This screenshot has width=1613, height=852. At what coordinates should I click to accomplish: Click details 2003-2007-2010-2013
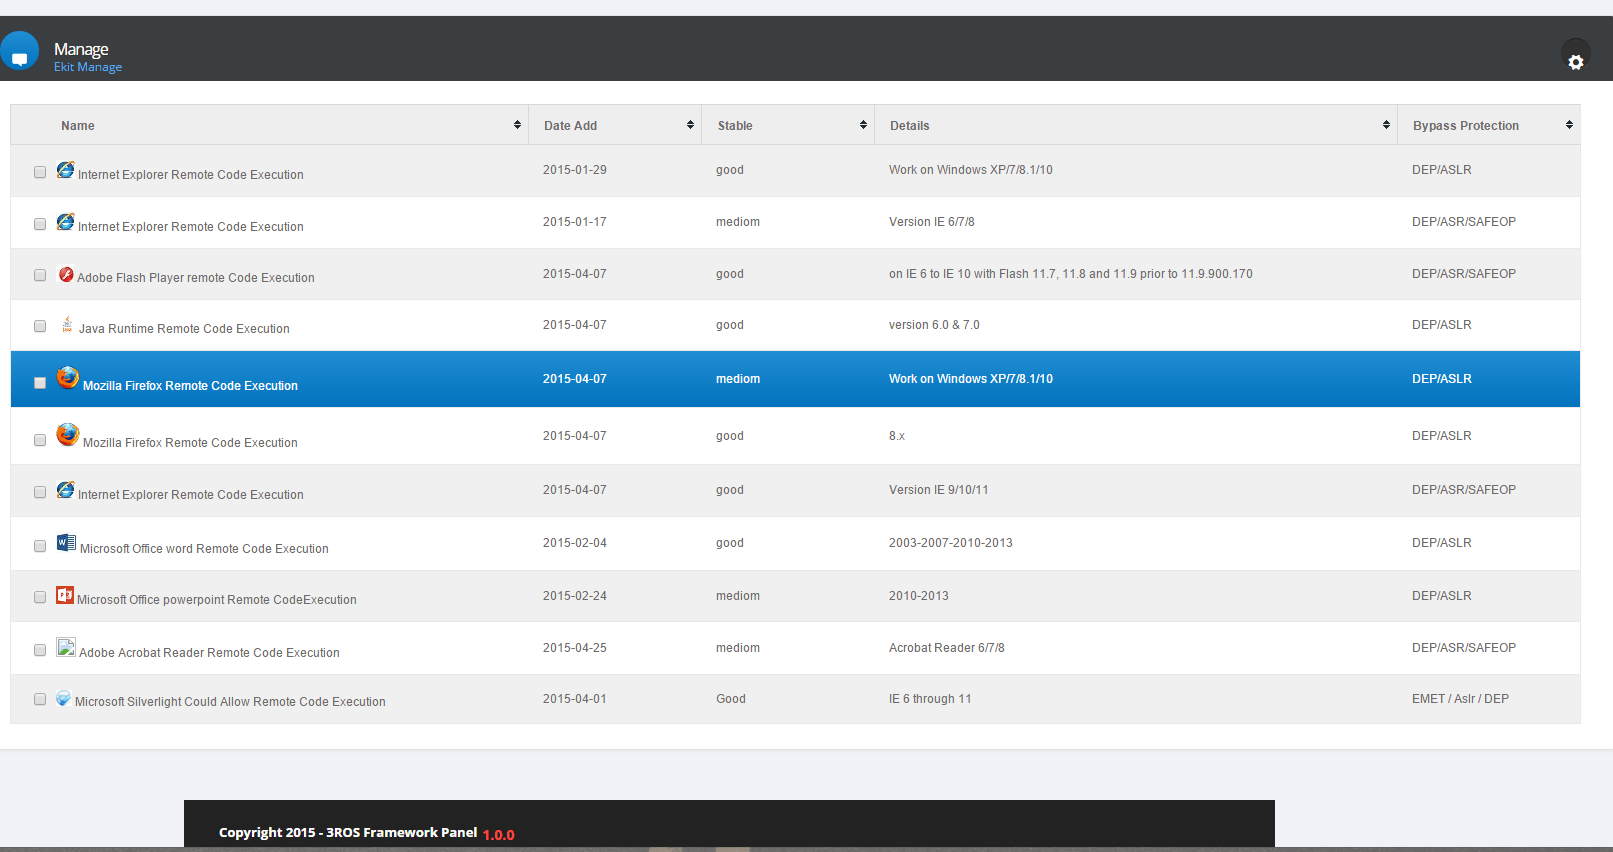(951, 543)
